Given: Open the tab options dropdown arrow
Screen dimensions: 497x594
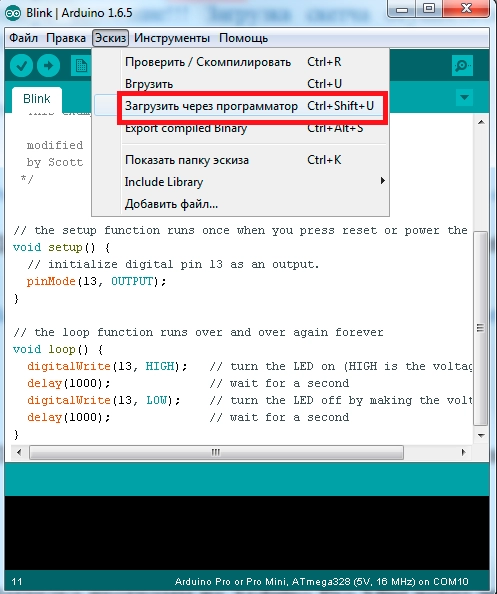Looking at the screenshot, I should tap(464, 98).
